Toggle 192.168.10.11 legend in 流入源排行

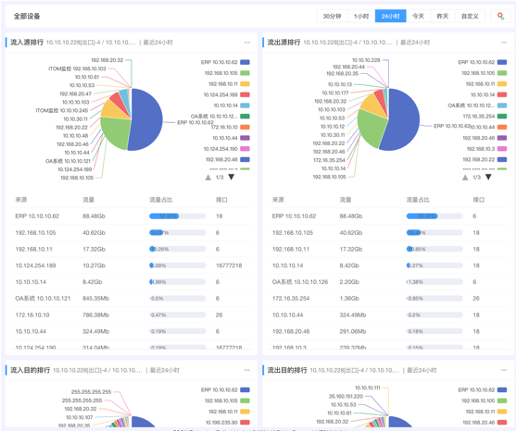coord(229,84)
